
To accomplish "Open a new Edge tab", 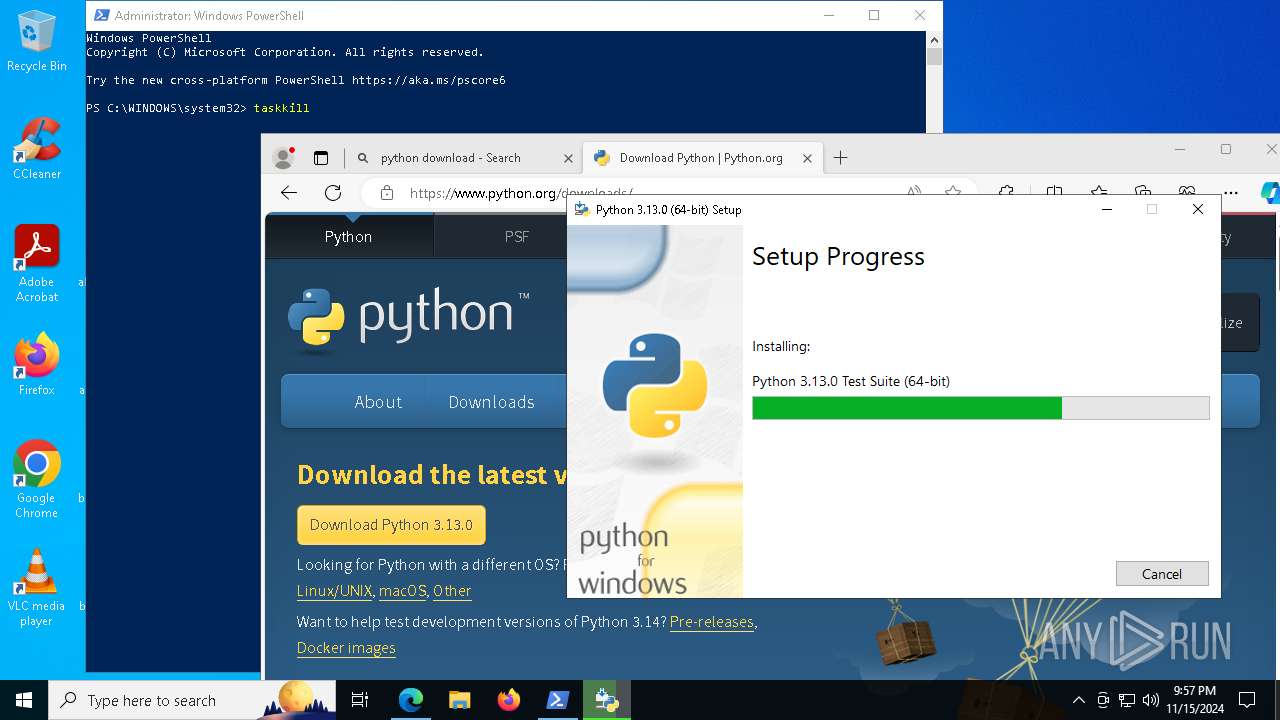I will tap(841, 158).
